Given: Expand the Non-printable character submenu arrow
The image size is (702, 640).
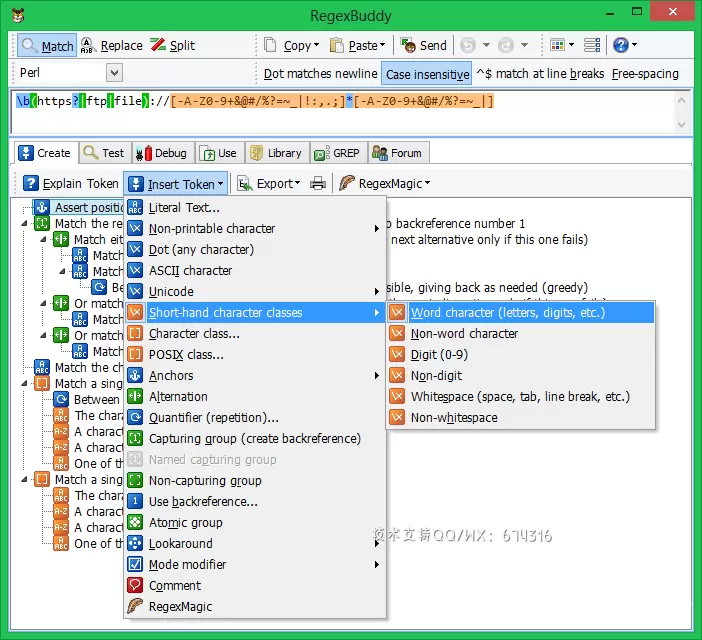Looking at the screenshot, I should (x=377, y=229).
